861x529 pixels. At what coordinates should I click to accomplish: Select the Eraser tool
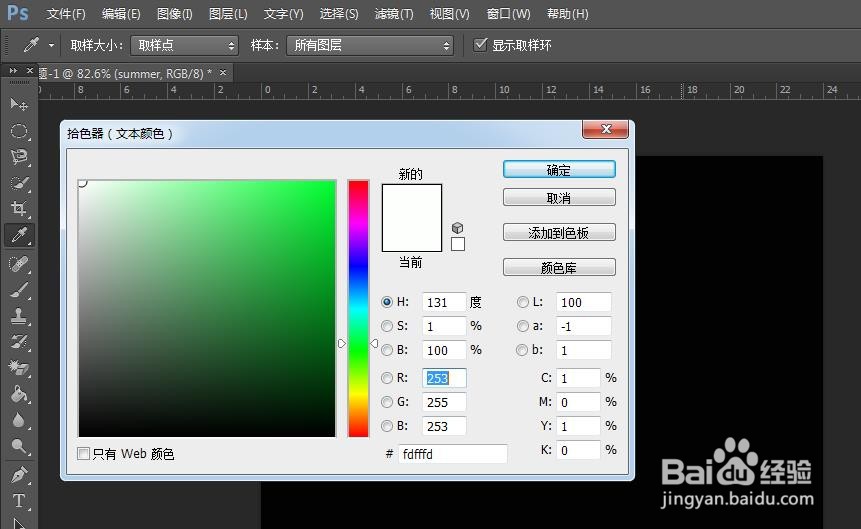[x=19, y=367]
